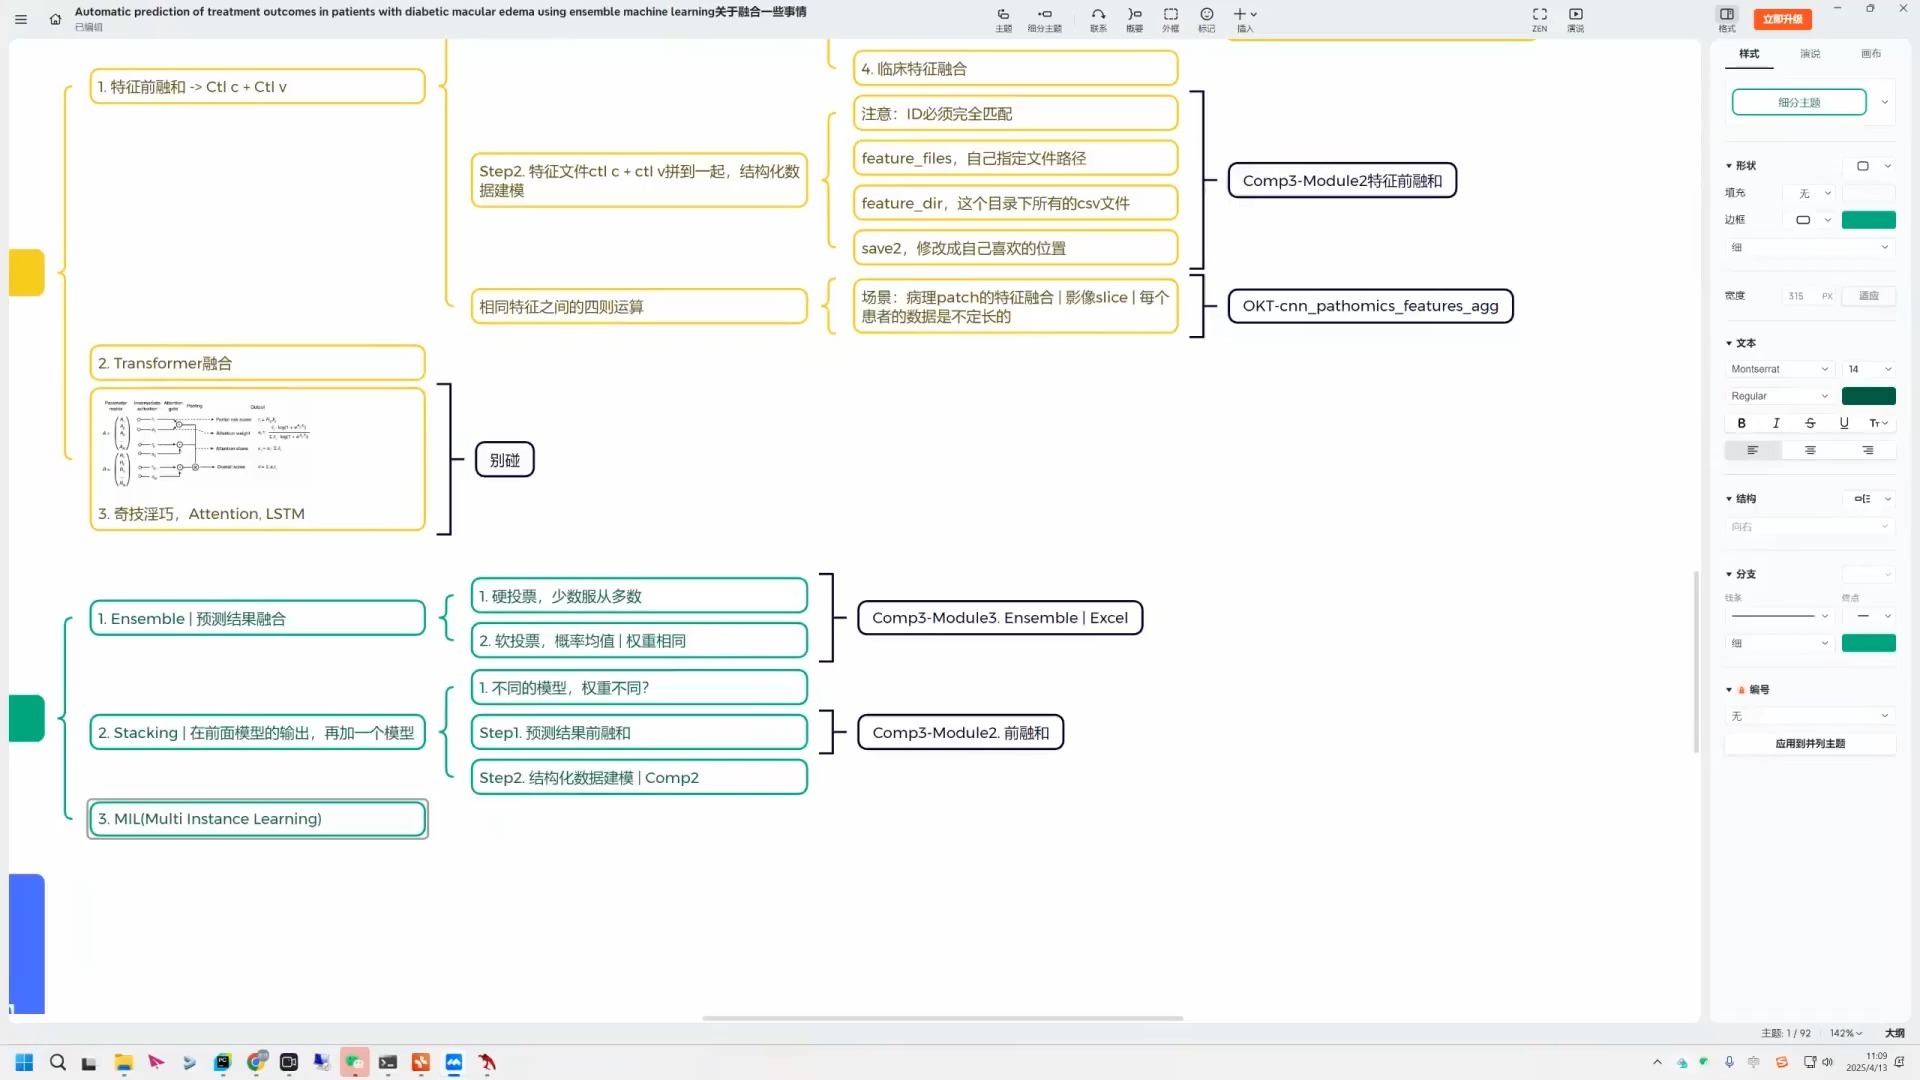The width and height of the screenshot is (1920, 1080).
Task: Open the 标记 marker smiley icon
Action: pos(1207,15)
